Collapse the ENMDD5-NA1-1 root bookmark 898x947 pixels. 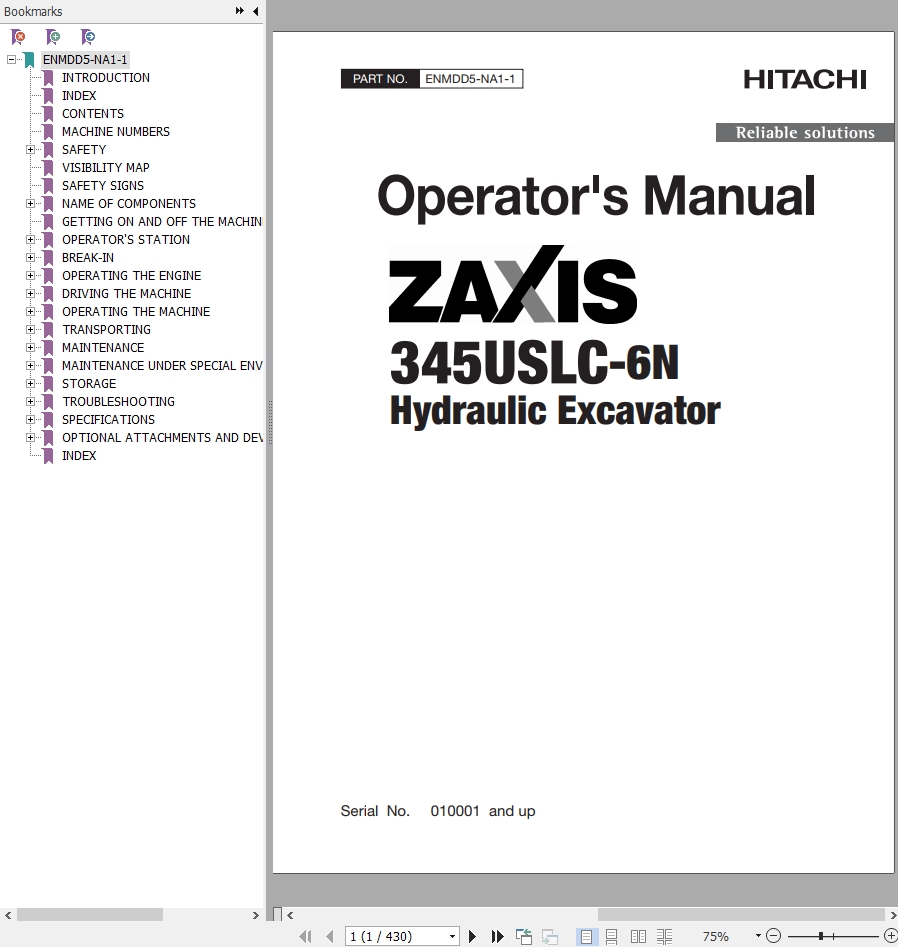11,59
